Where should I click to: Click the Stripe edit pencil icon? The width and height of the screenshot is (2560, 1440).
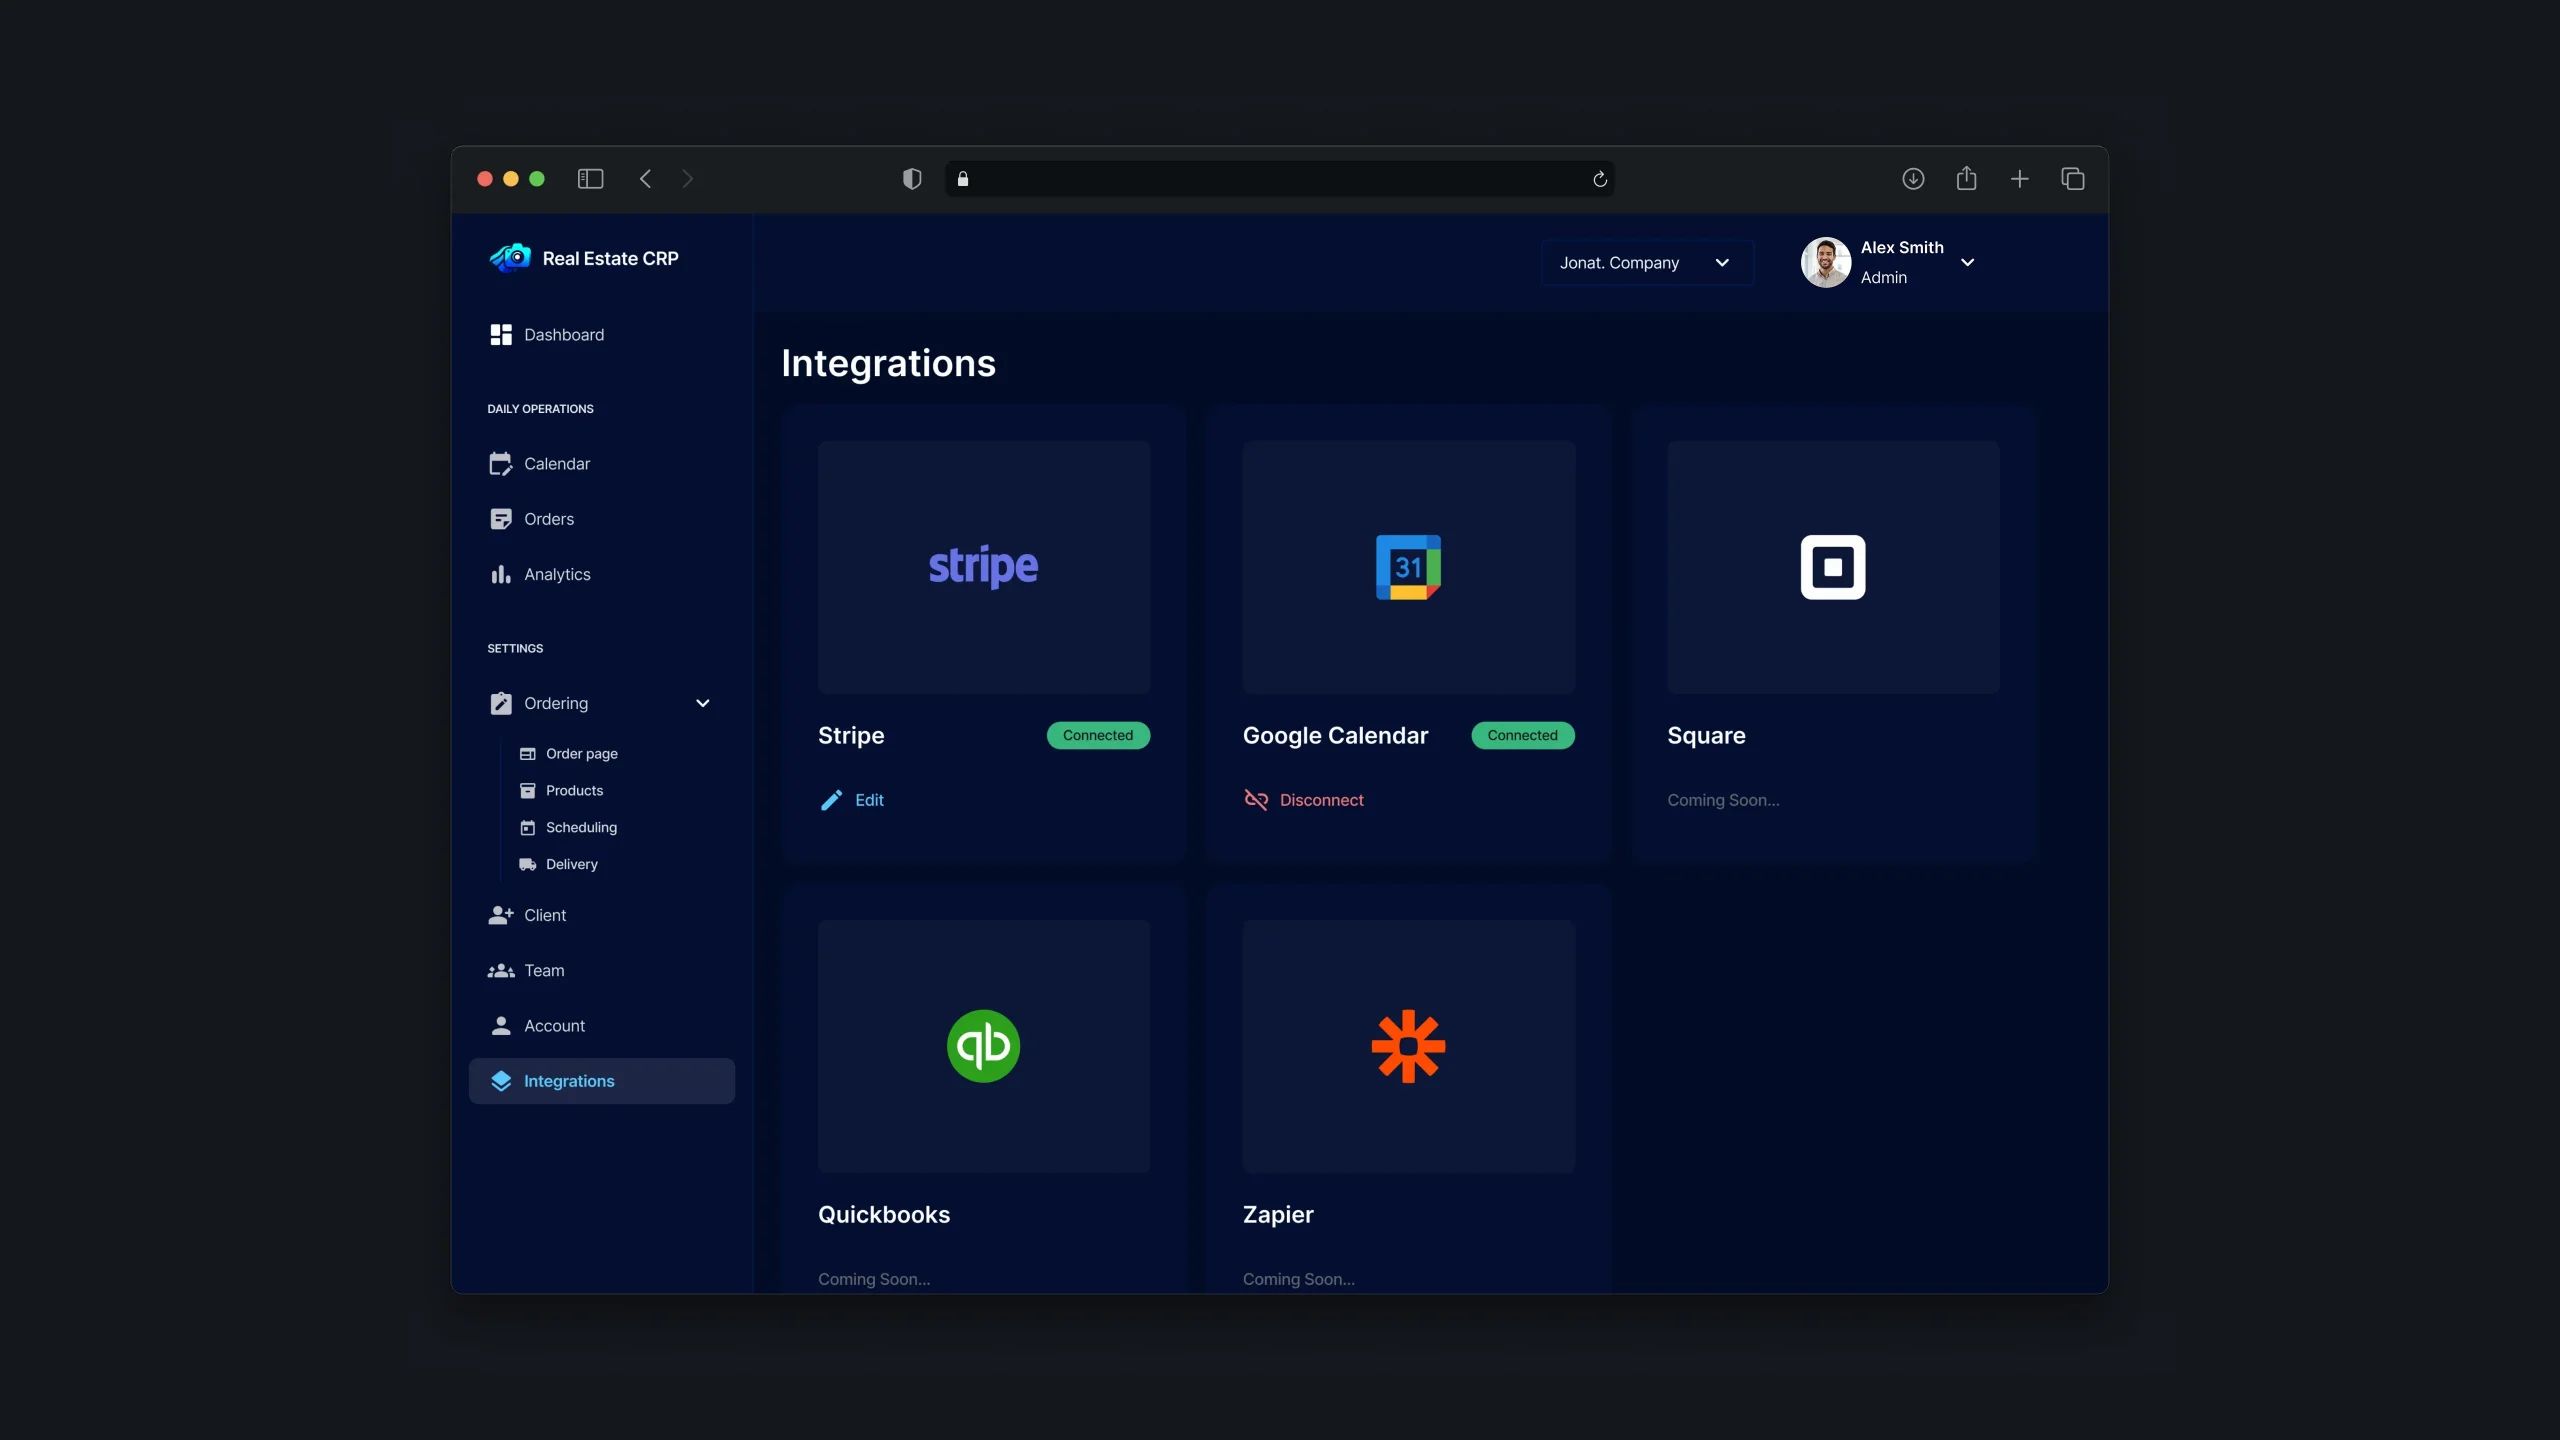831,800
